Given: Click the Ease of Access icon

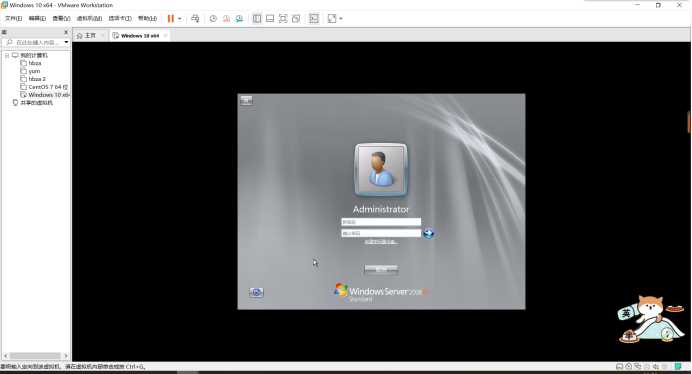Looking at the screenshot, I should [256, 292].
